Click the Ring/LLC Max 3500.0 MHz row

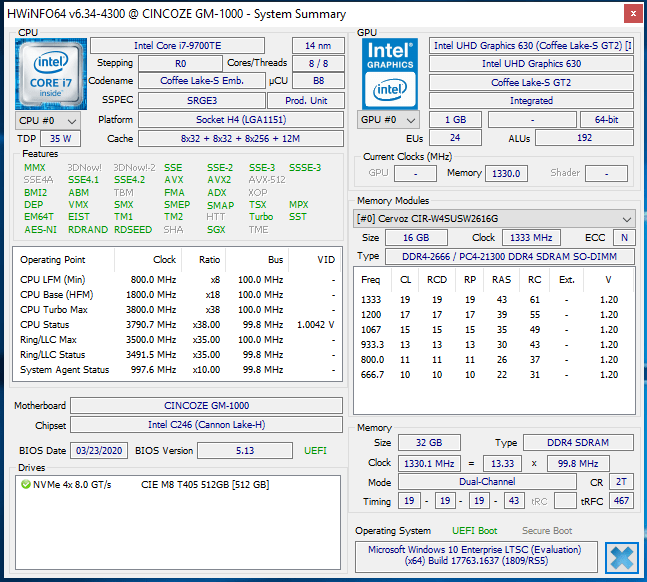click(x=177, y=340)
